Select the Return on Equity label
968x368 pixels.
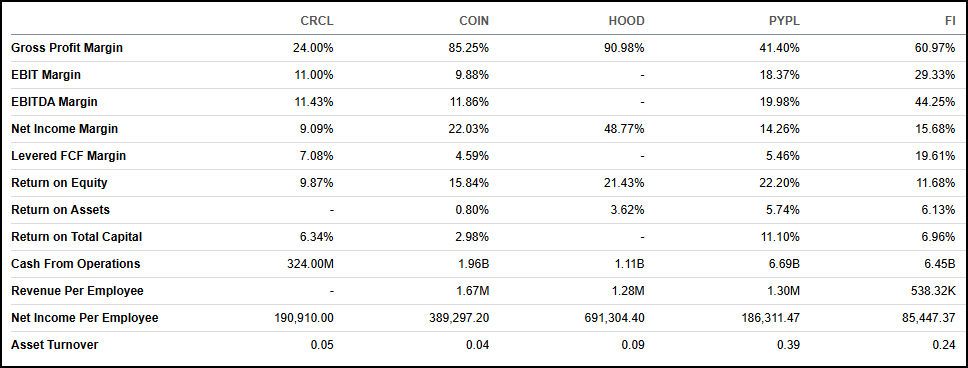click(59, 183)
